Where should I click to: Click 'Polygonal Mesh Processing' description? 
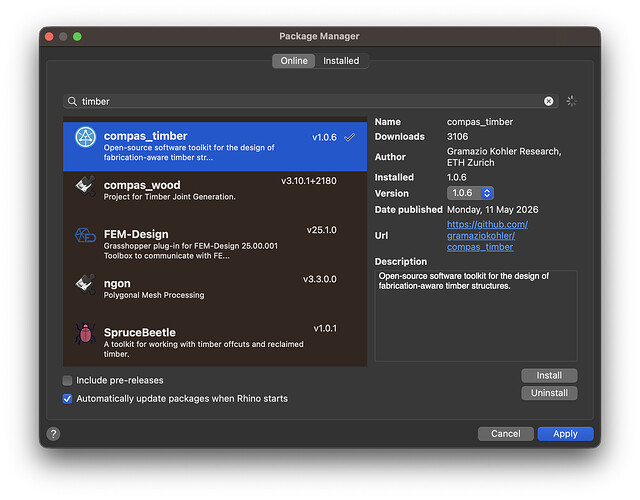(154, 295)
